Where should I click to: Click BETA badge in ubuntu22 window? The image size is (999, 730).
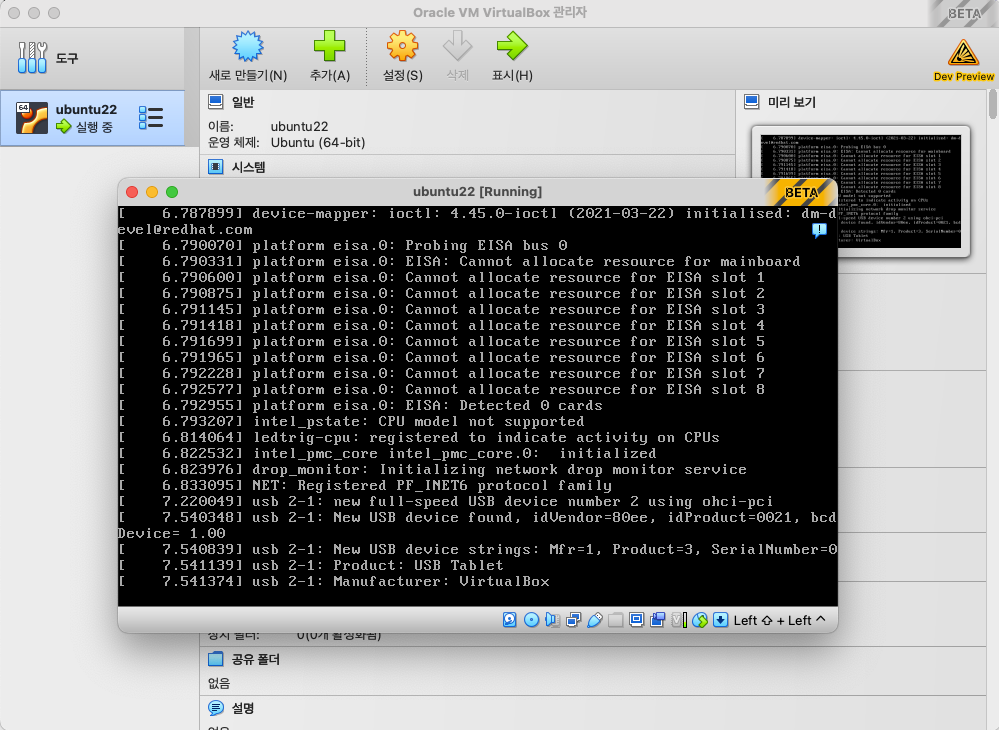(x=801, y=192)
